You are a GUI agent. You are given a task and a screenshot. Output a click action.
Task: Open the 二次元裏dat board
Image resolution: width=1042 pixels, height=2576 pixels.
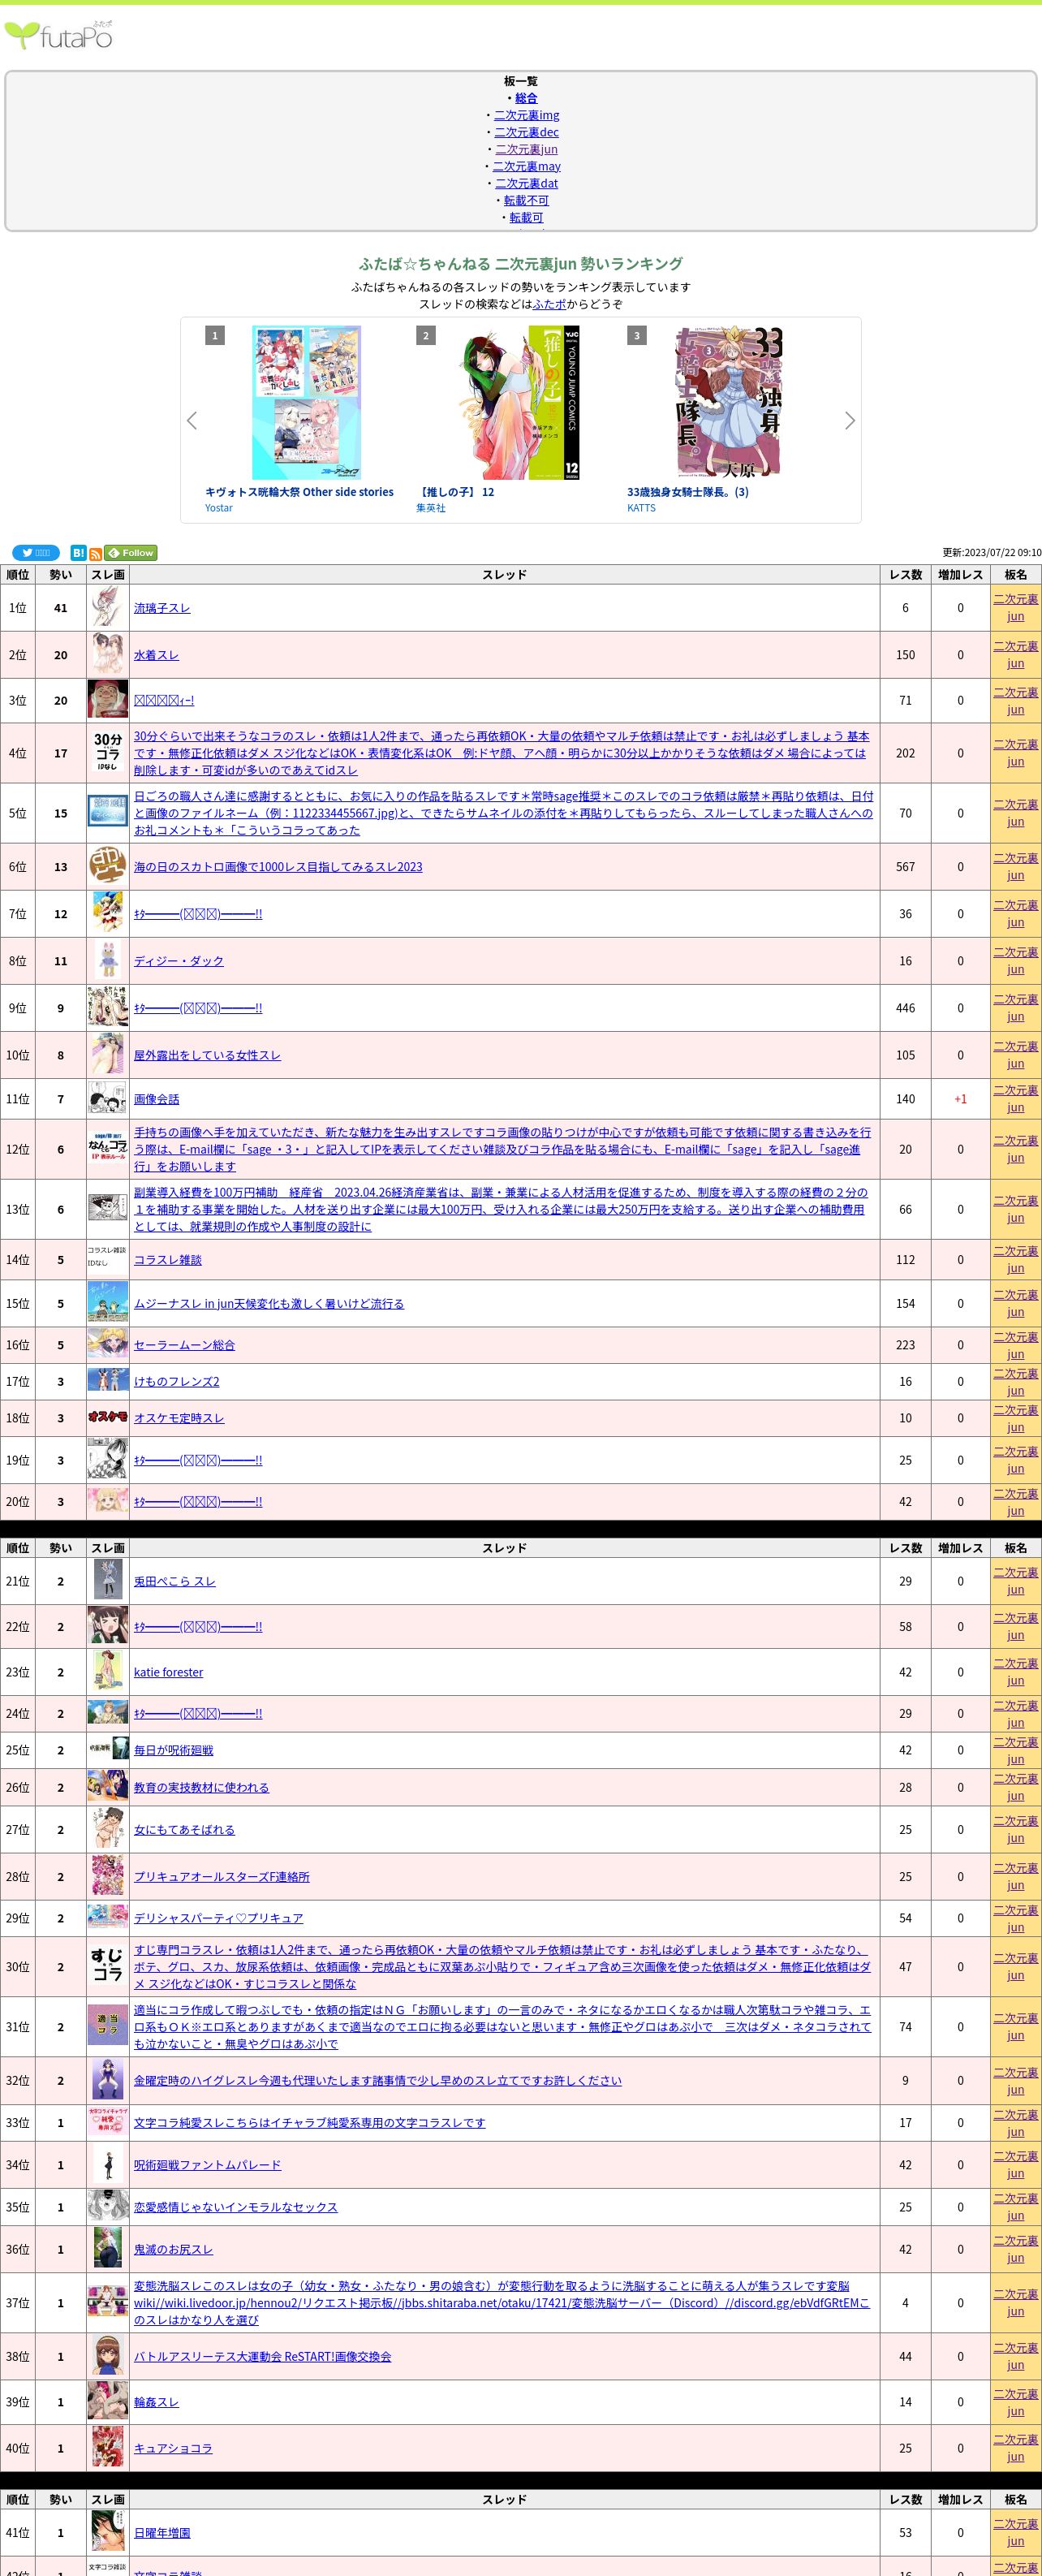(526, 183)
